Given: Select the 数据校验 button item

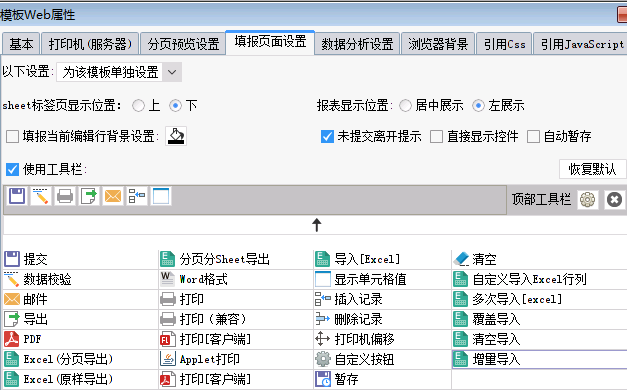Looking at the screenshot, I should click(x=80, y=279).
